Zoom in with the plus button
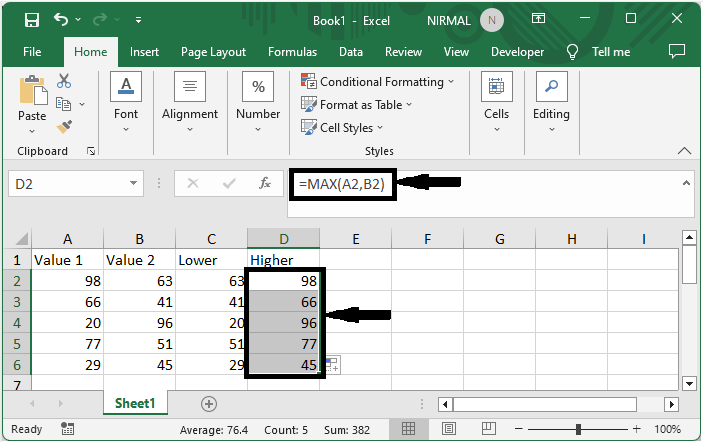Image resolution: width=703 pixels, height=442 pixels. 637,429
